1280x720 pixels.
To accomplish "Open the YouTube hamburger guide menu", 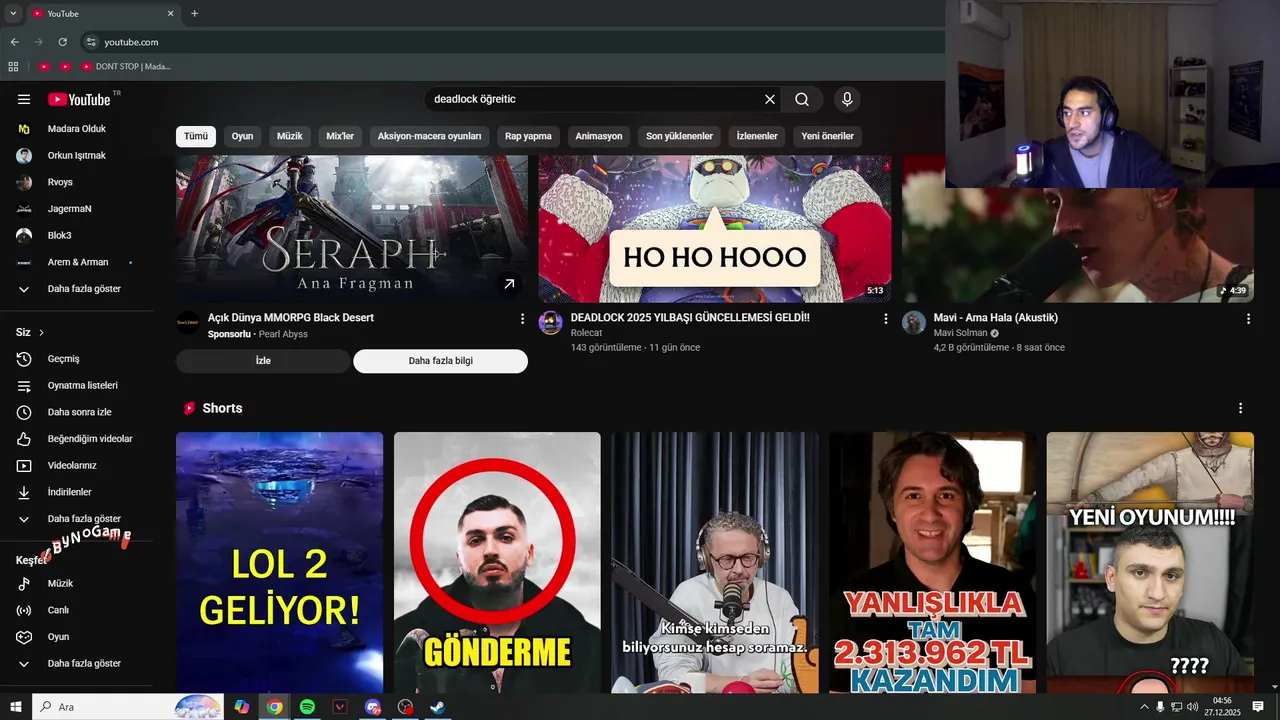I will 24,99.
